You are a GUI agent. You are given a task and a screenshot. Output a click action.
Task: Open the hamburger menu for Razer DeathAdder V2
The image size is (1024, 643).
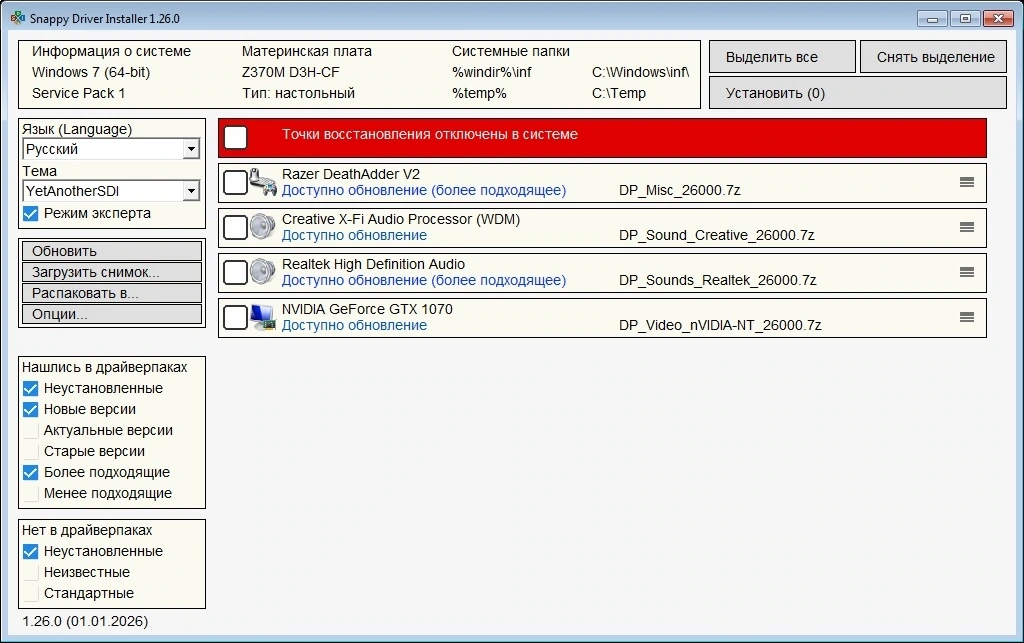[x=967, y=182]
